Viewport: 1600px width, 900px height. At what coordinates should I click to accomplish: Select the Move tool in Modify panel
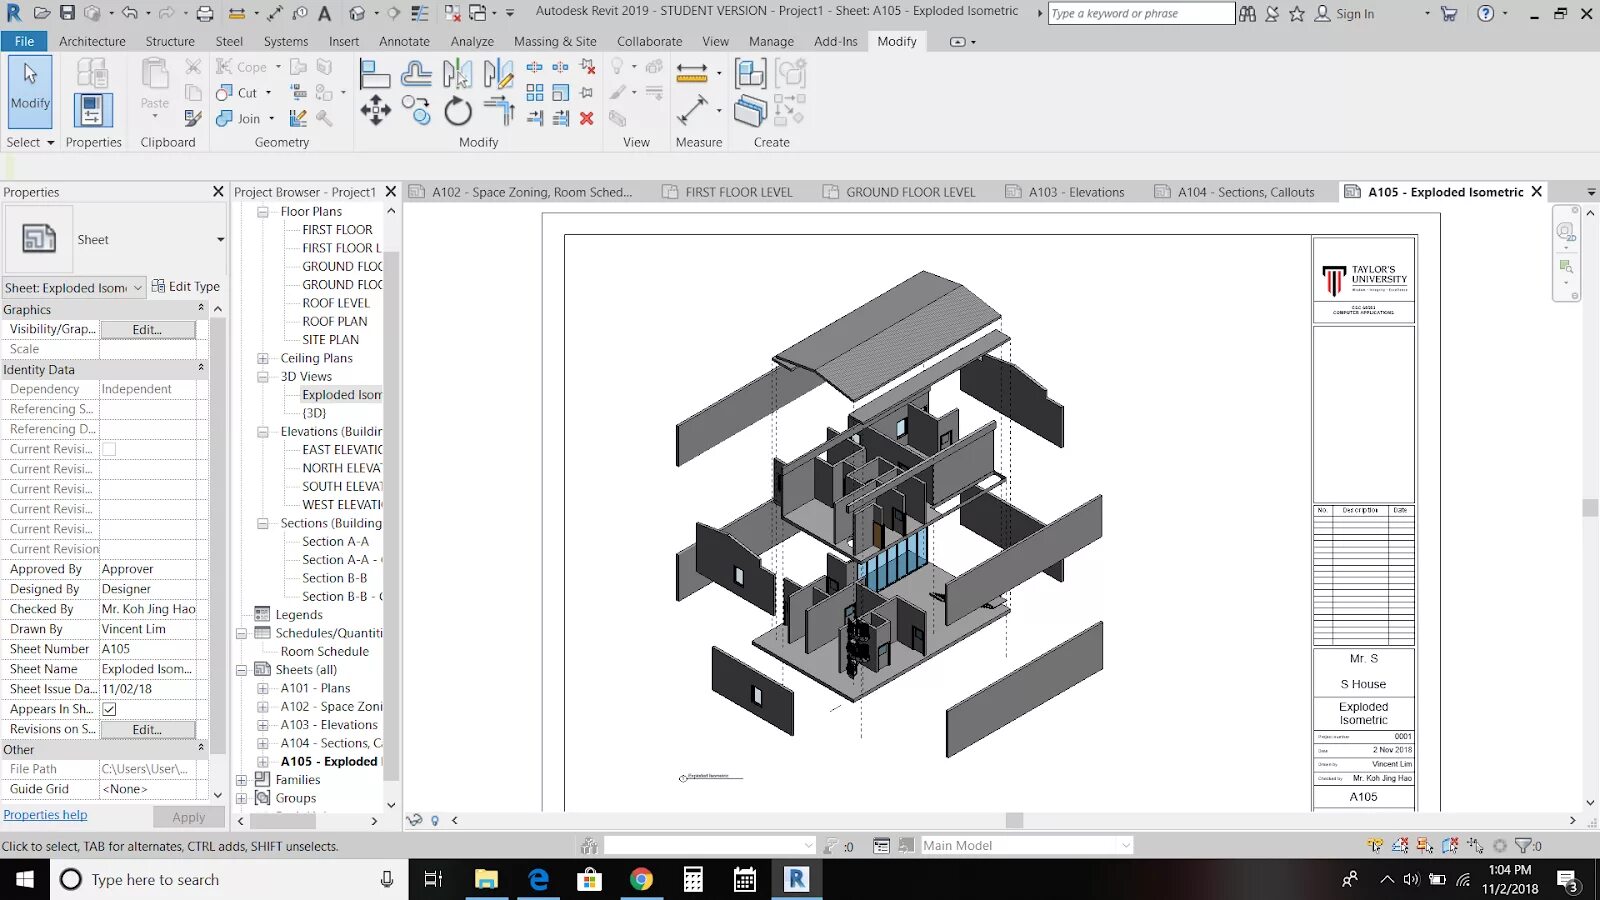[x=376, y=110]
